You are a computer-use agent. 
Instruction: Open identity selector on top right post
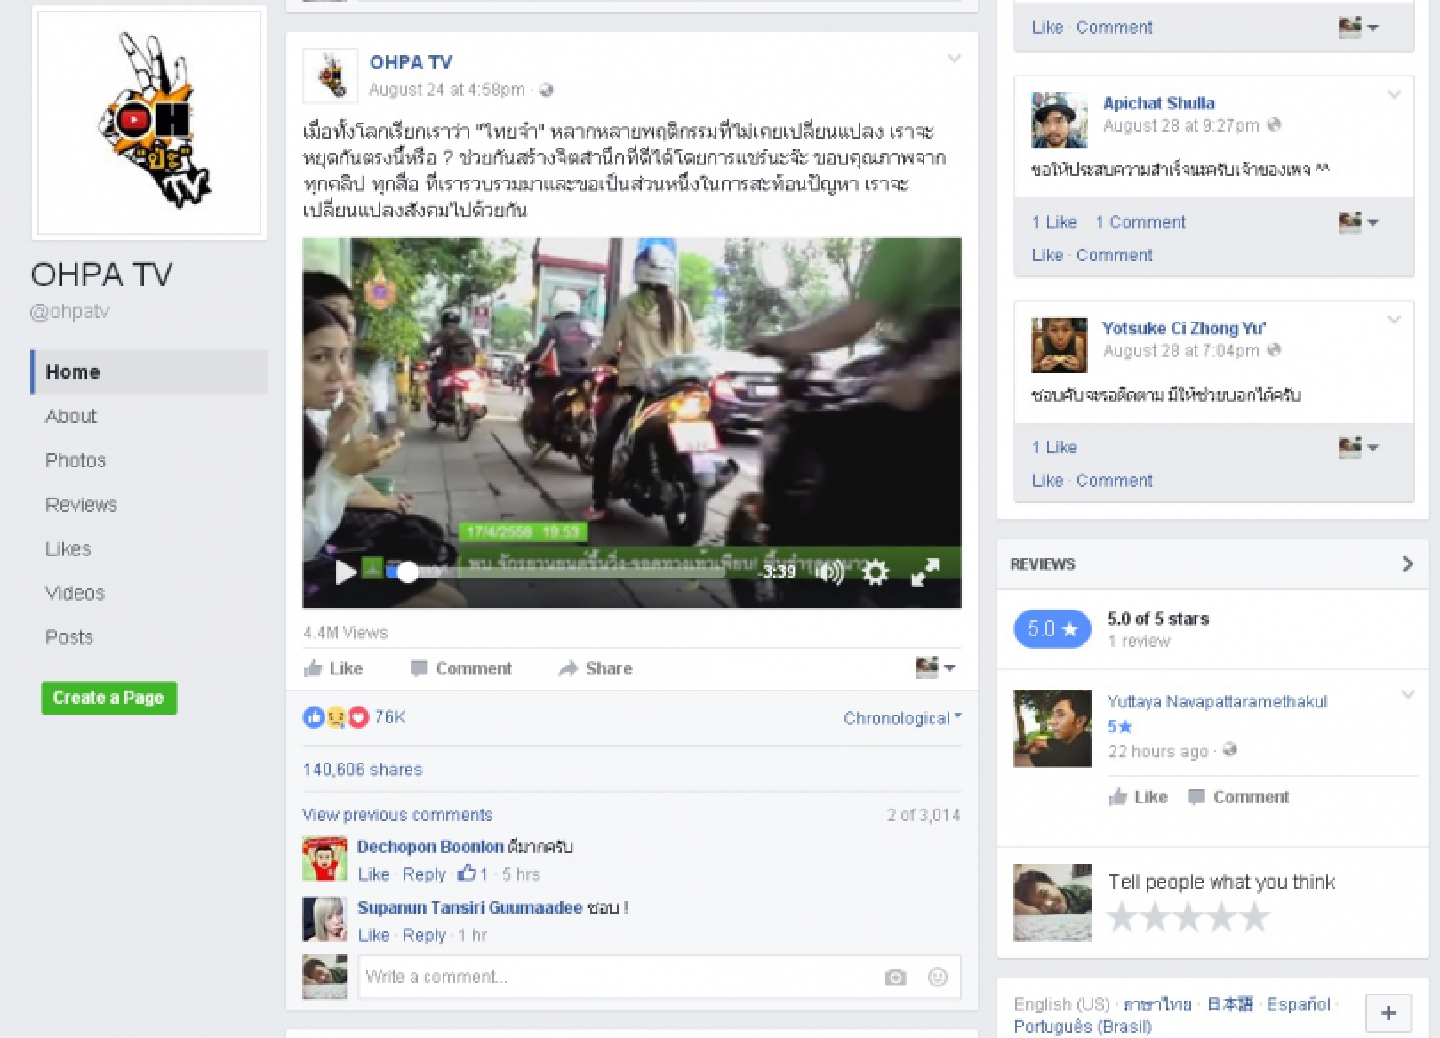(x=1359, y=27)
